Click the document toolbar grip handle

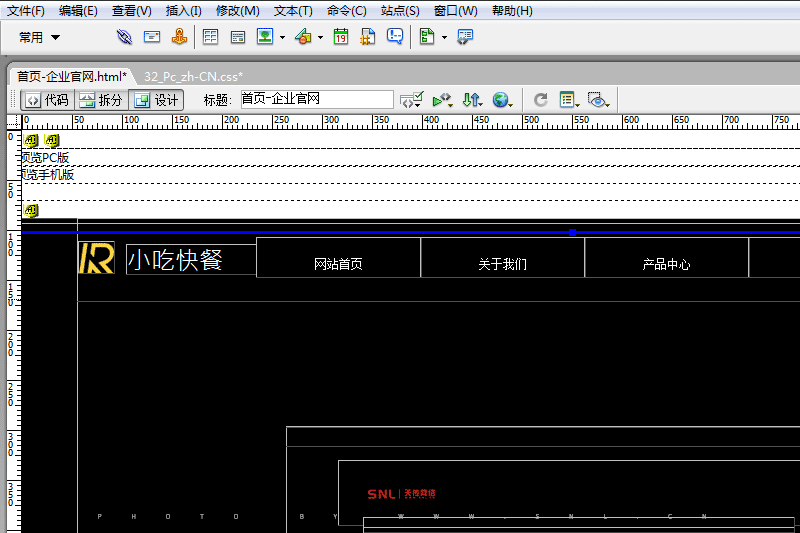(14, 99)
